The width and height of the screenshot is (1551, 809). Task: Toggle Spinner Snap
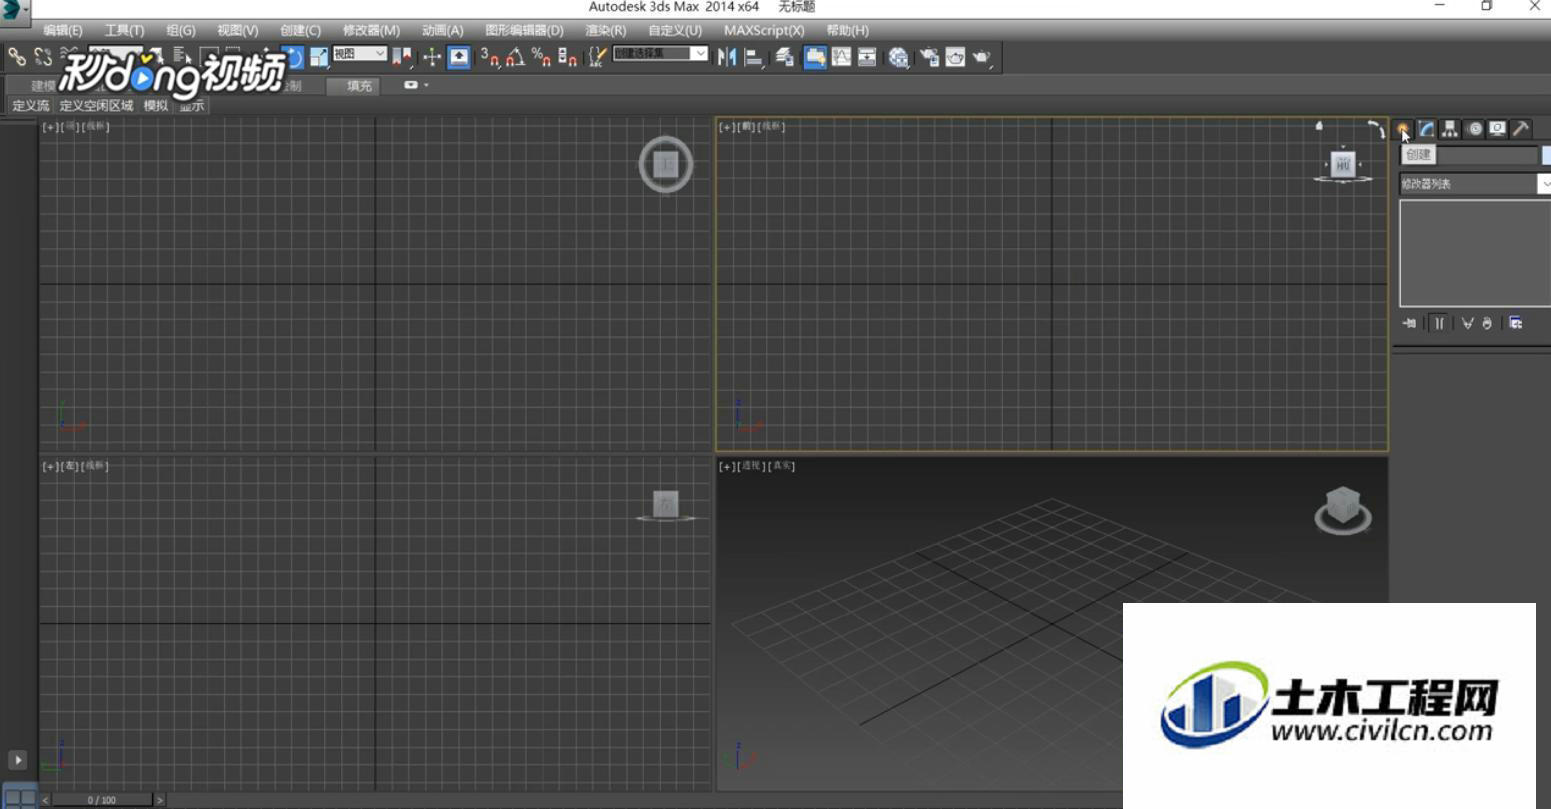[567, 57]
